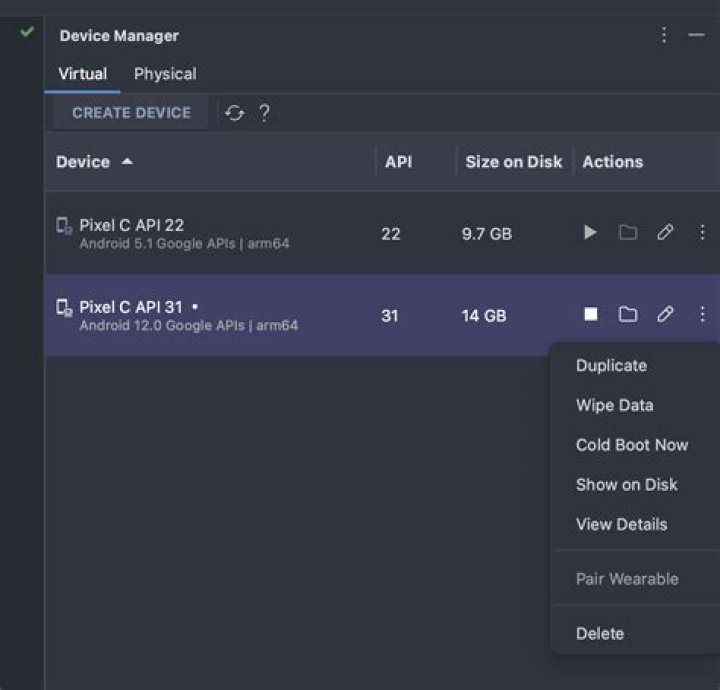
Task: Click Android 5.1 Google APIs subtitle
Action: (x=185, y=243)
